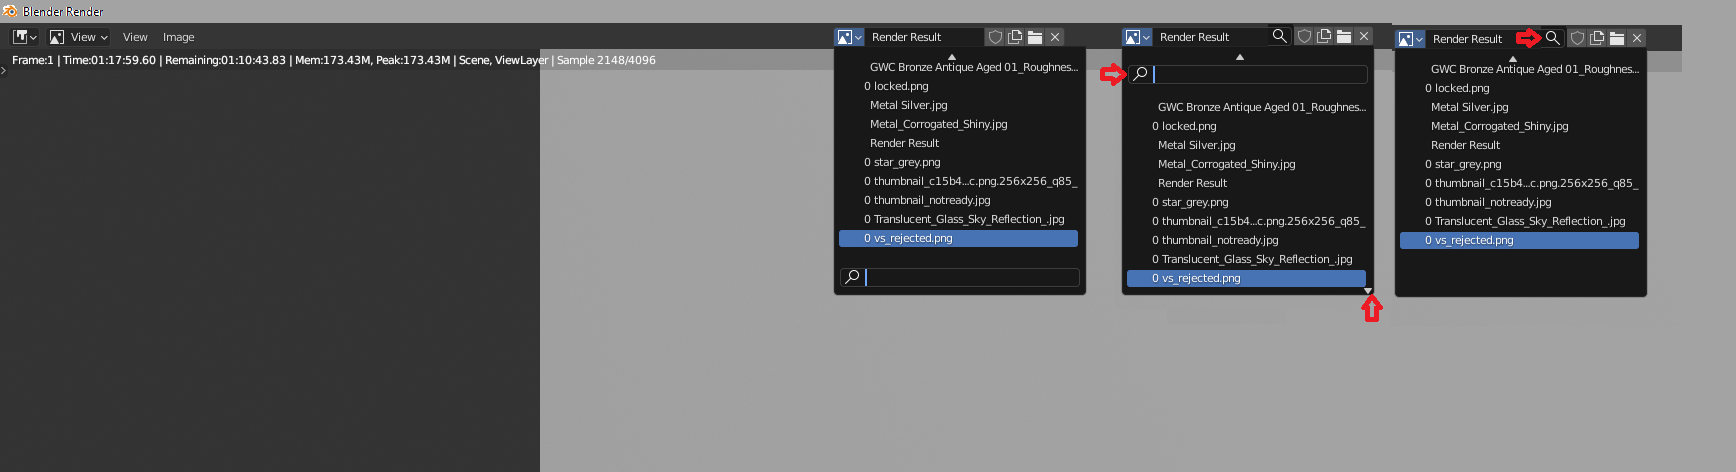Click the open image folder icon in the middle panel
The image size is (1736, 472).
tap(1344, 37)
